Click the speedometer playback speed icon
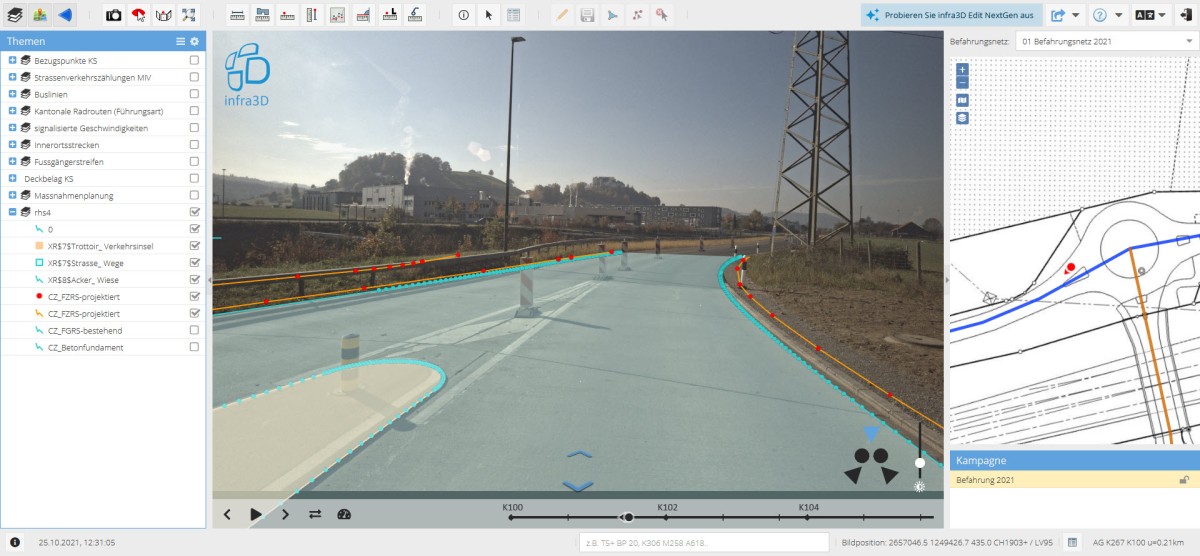 [344, 514]
